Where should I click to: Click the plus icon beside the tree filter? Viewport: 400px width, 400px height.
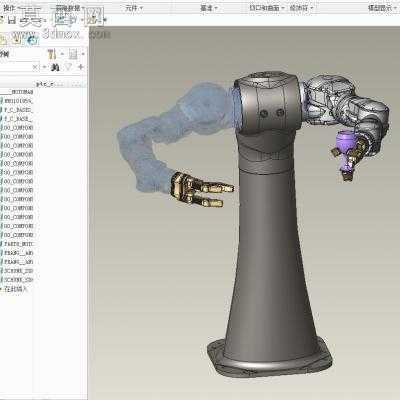point(80,67)
